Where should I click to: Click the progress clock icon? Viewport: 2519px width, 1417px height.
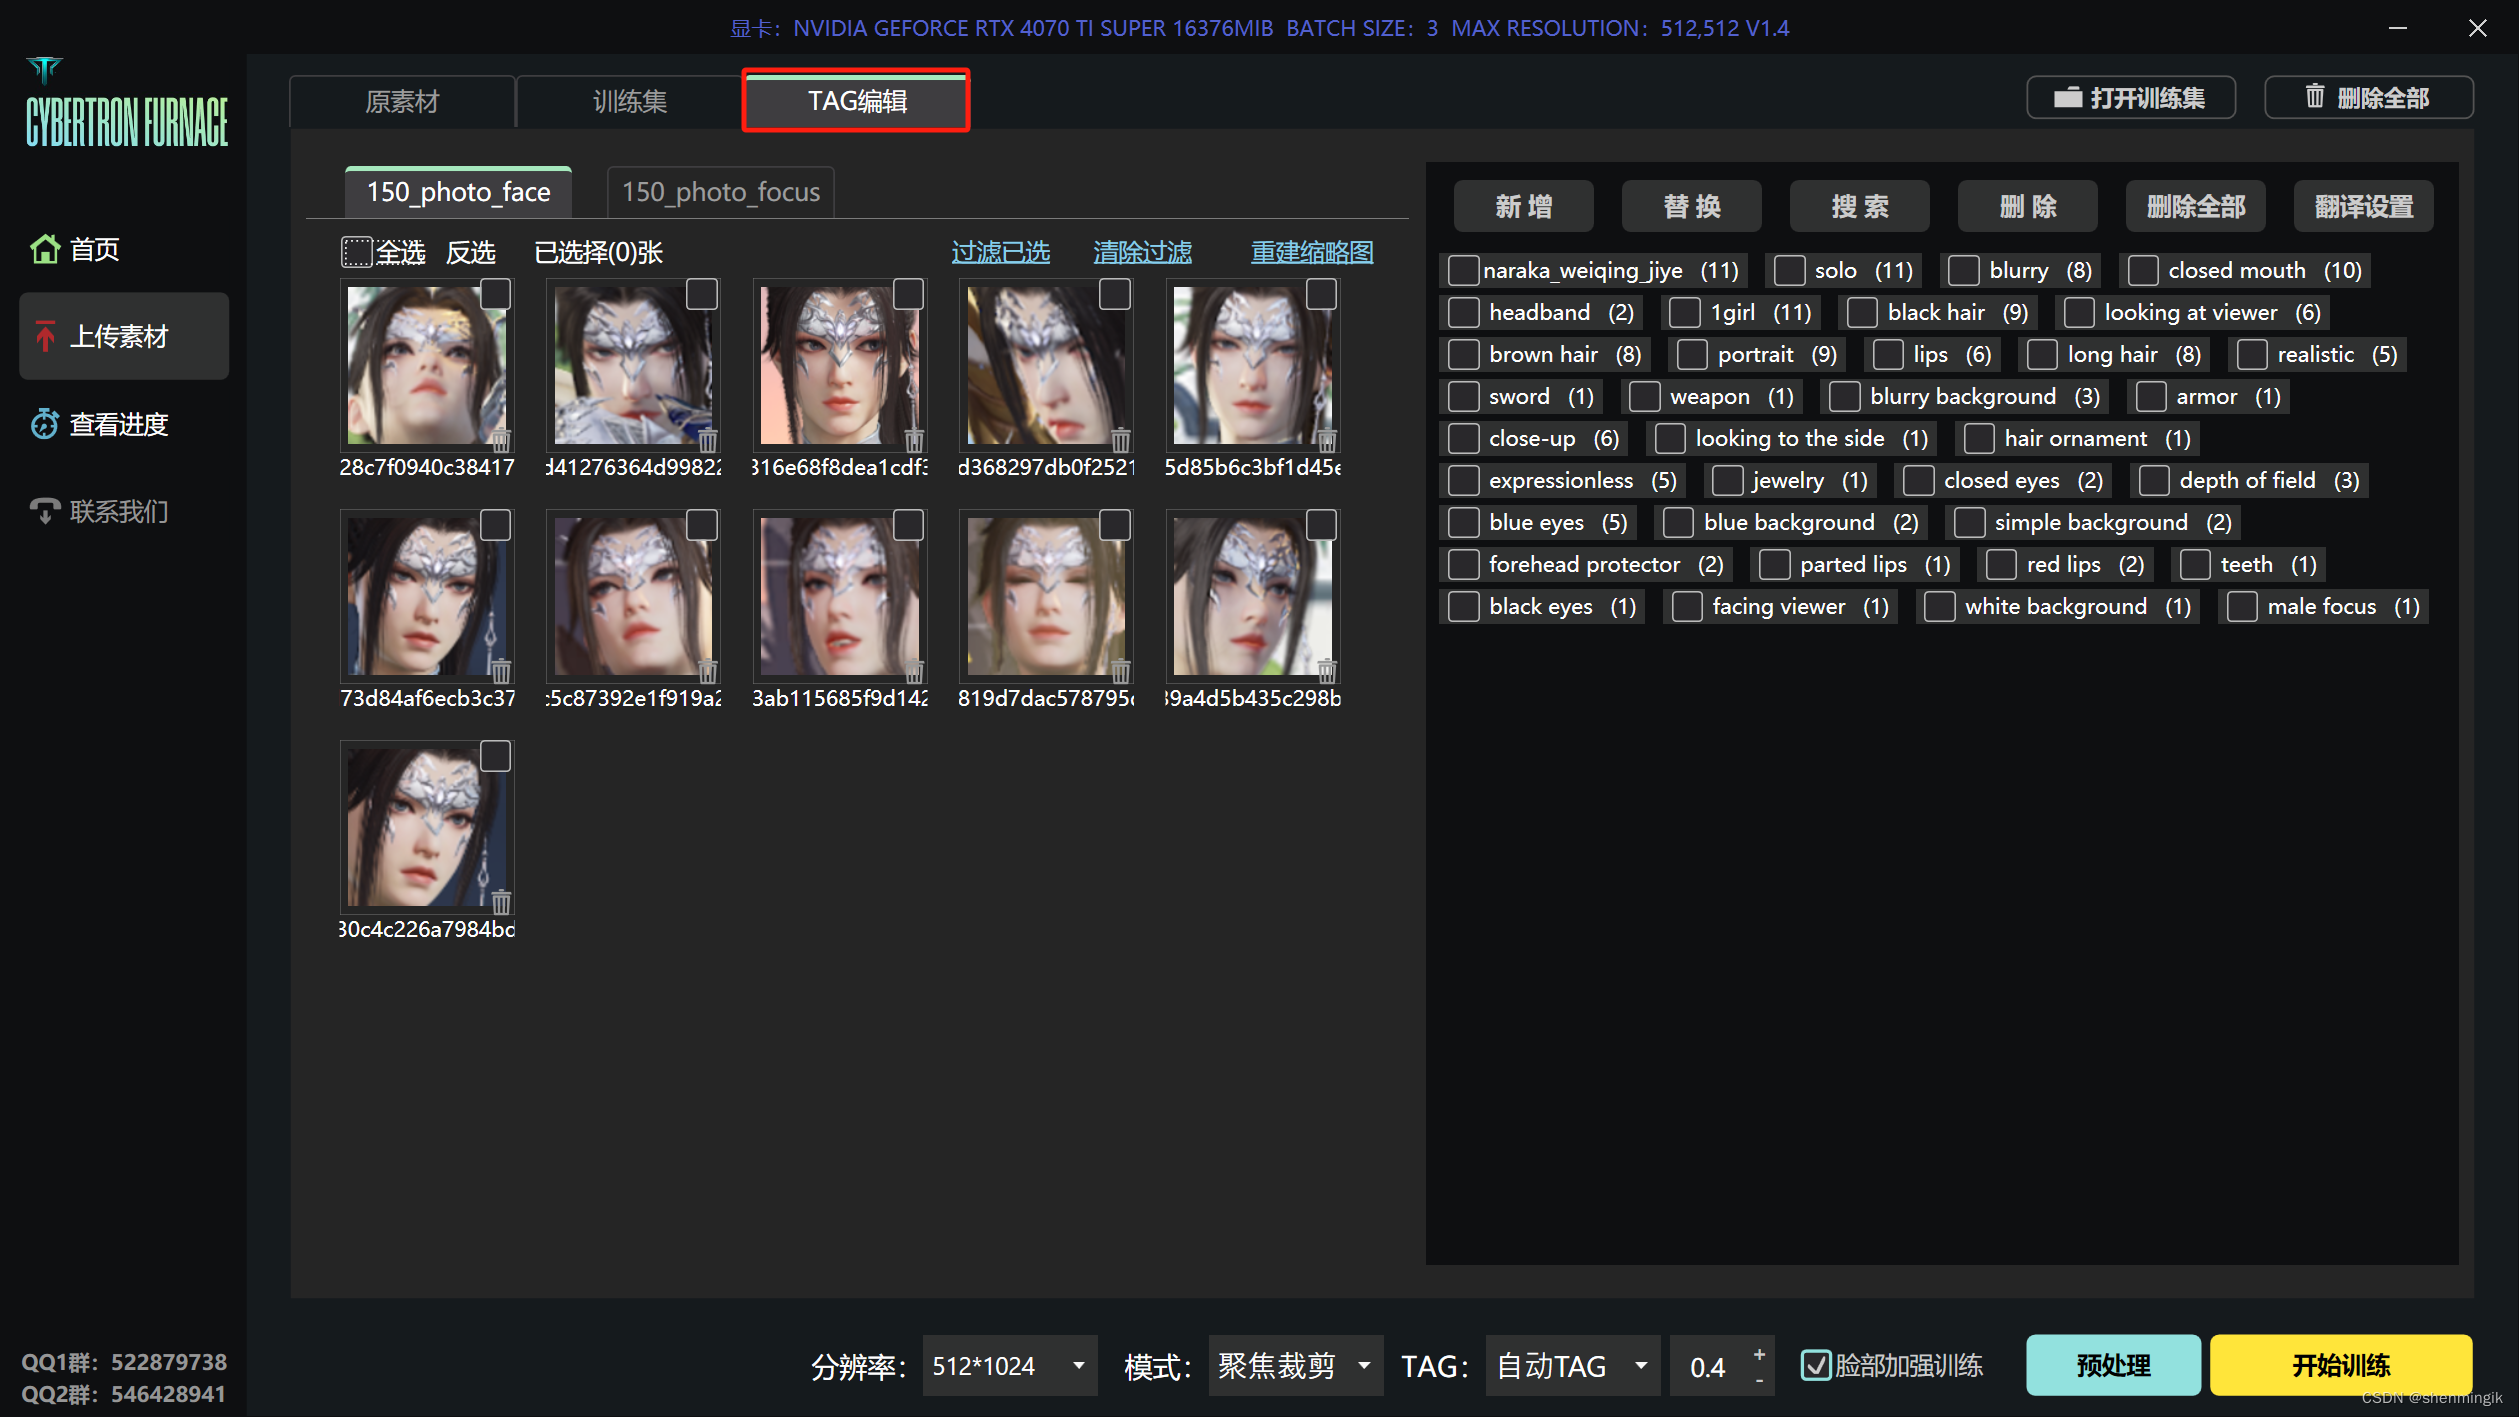click(x=45, y=424)
